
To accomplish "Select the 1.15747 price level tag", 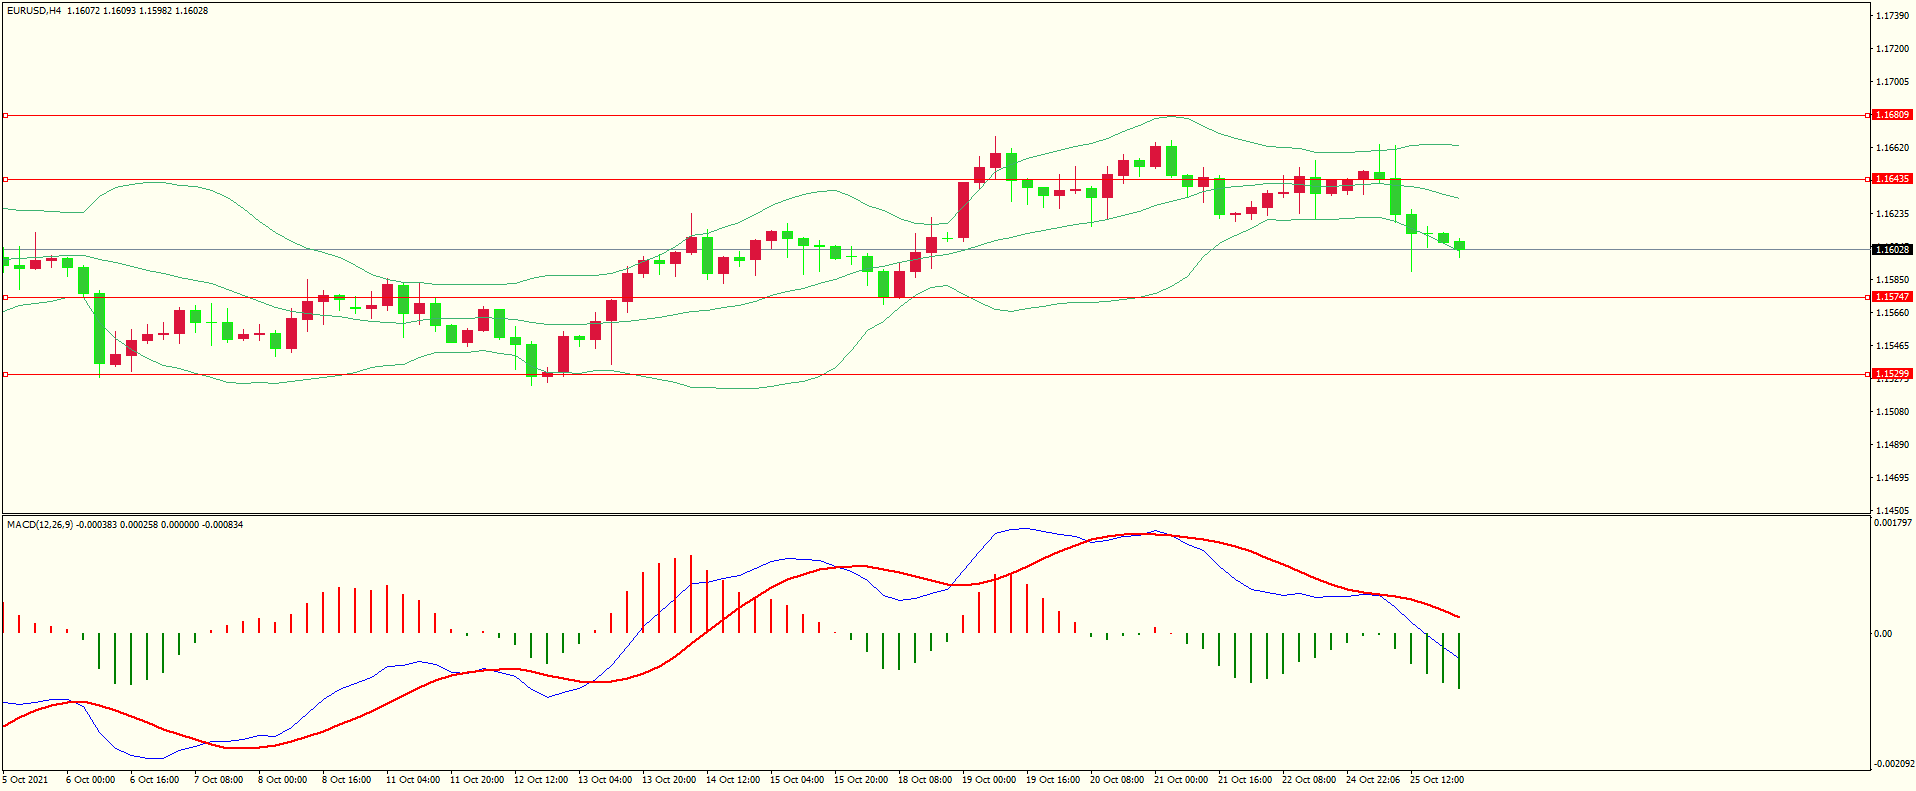I will pos(1891,297).
